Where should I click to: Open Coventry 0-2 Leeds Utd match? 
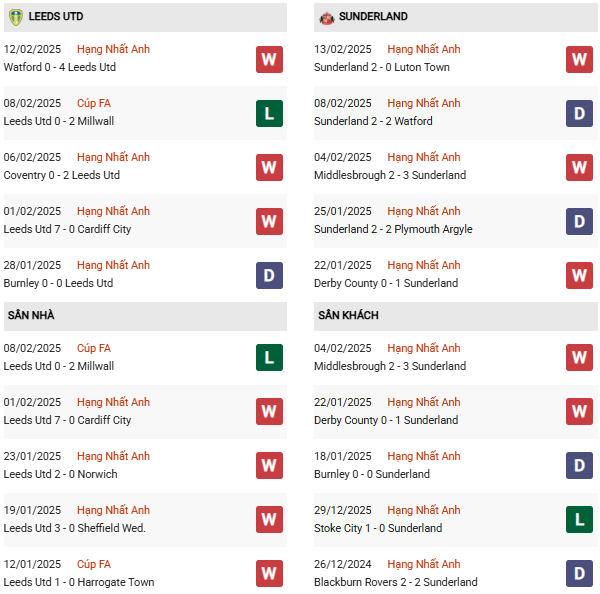tap(62, 175)
